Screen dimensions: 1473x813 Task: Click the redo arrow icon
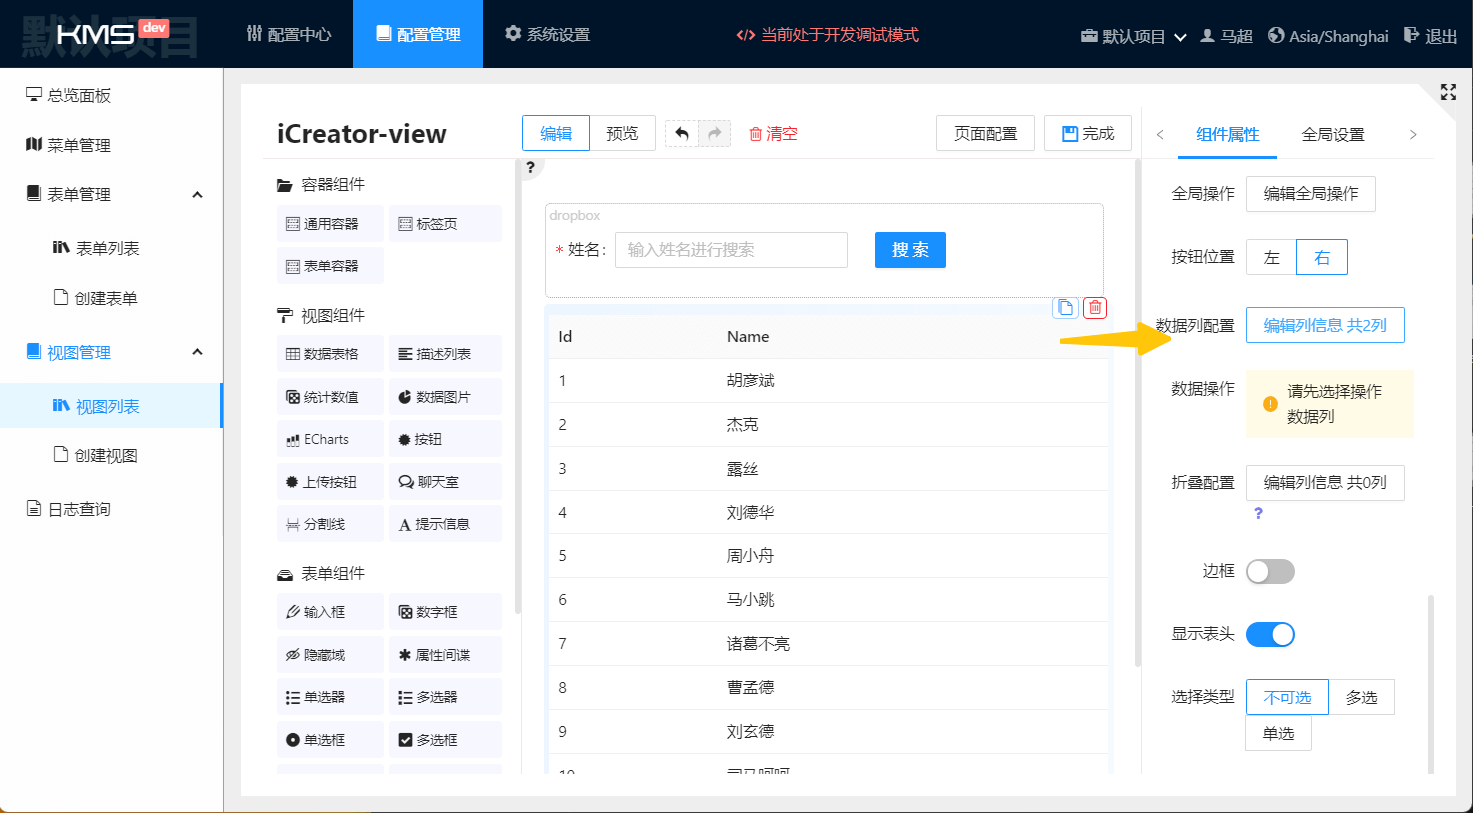tap(714, 133)
